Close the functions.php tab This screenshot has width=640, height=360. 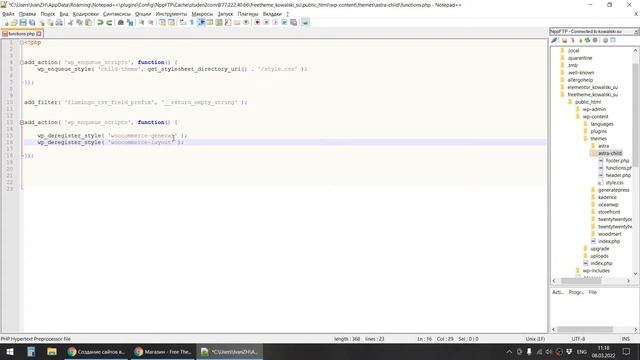point(39,34)
